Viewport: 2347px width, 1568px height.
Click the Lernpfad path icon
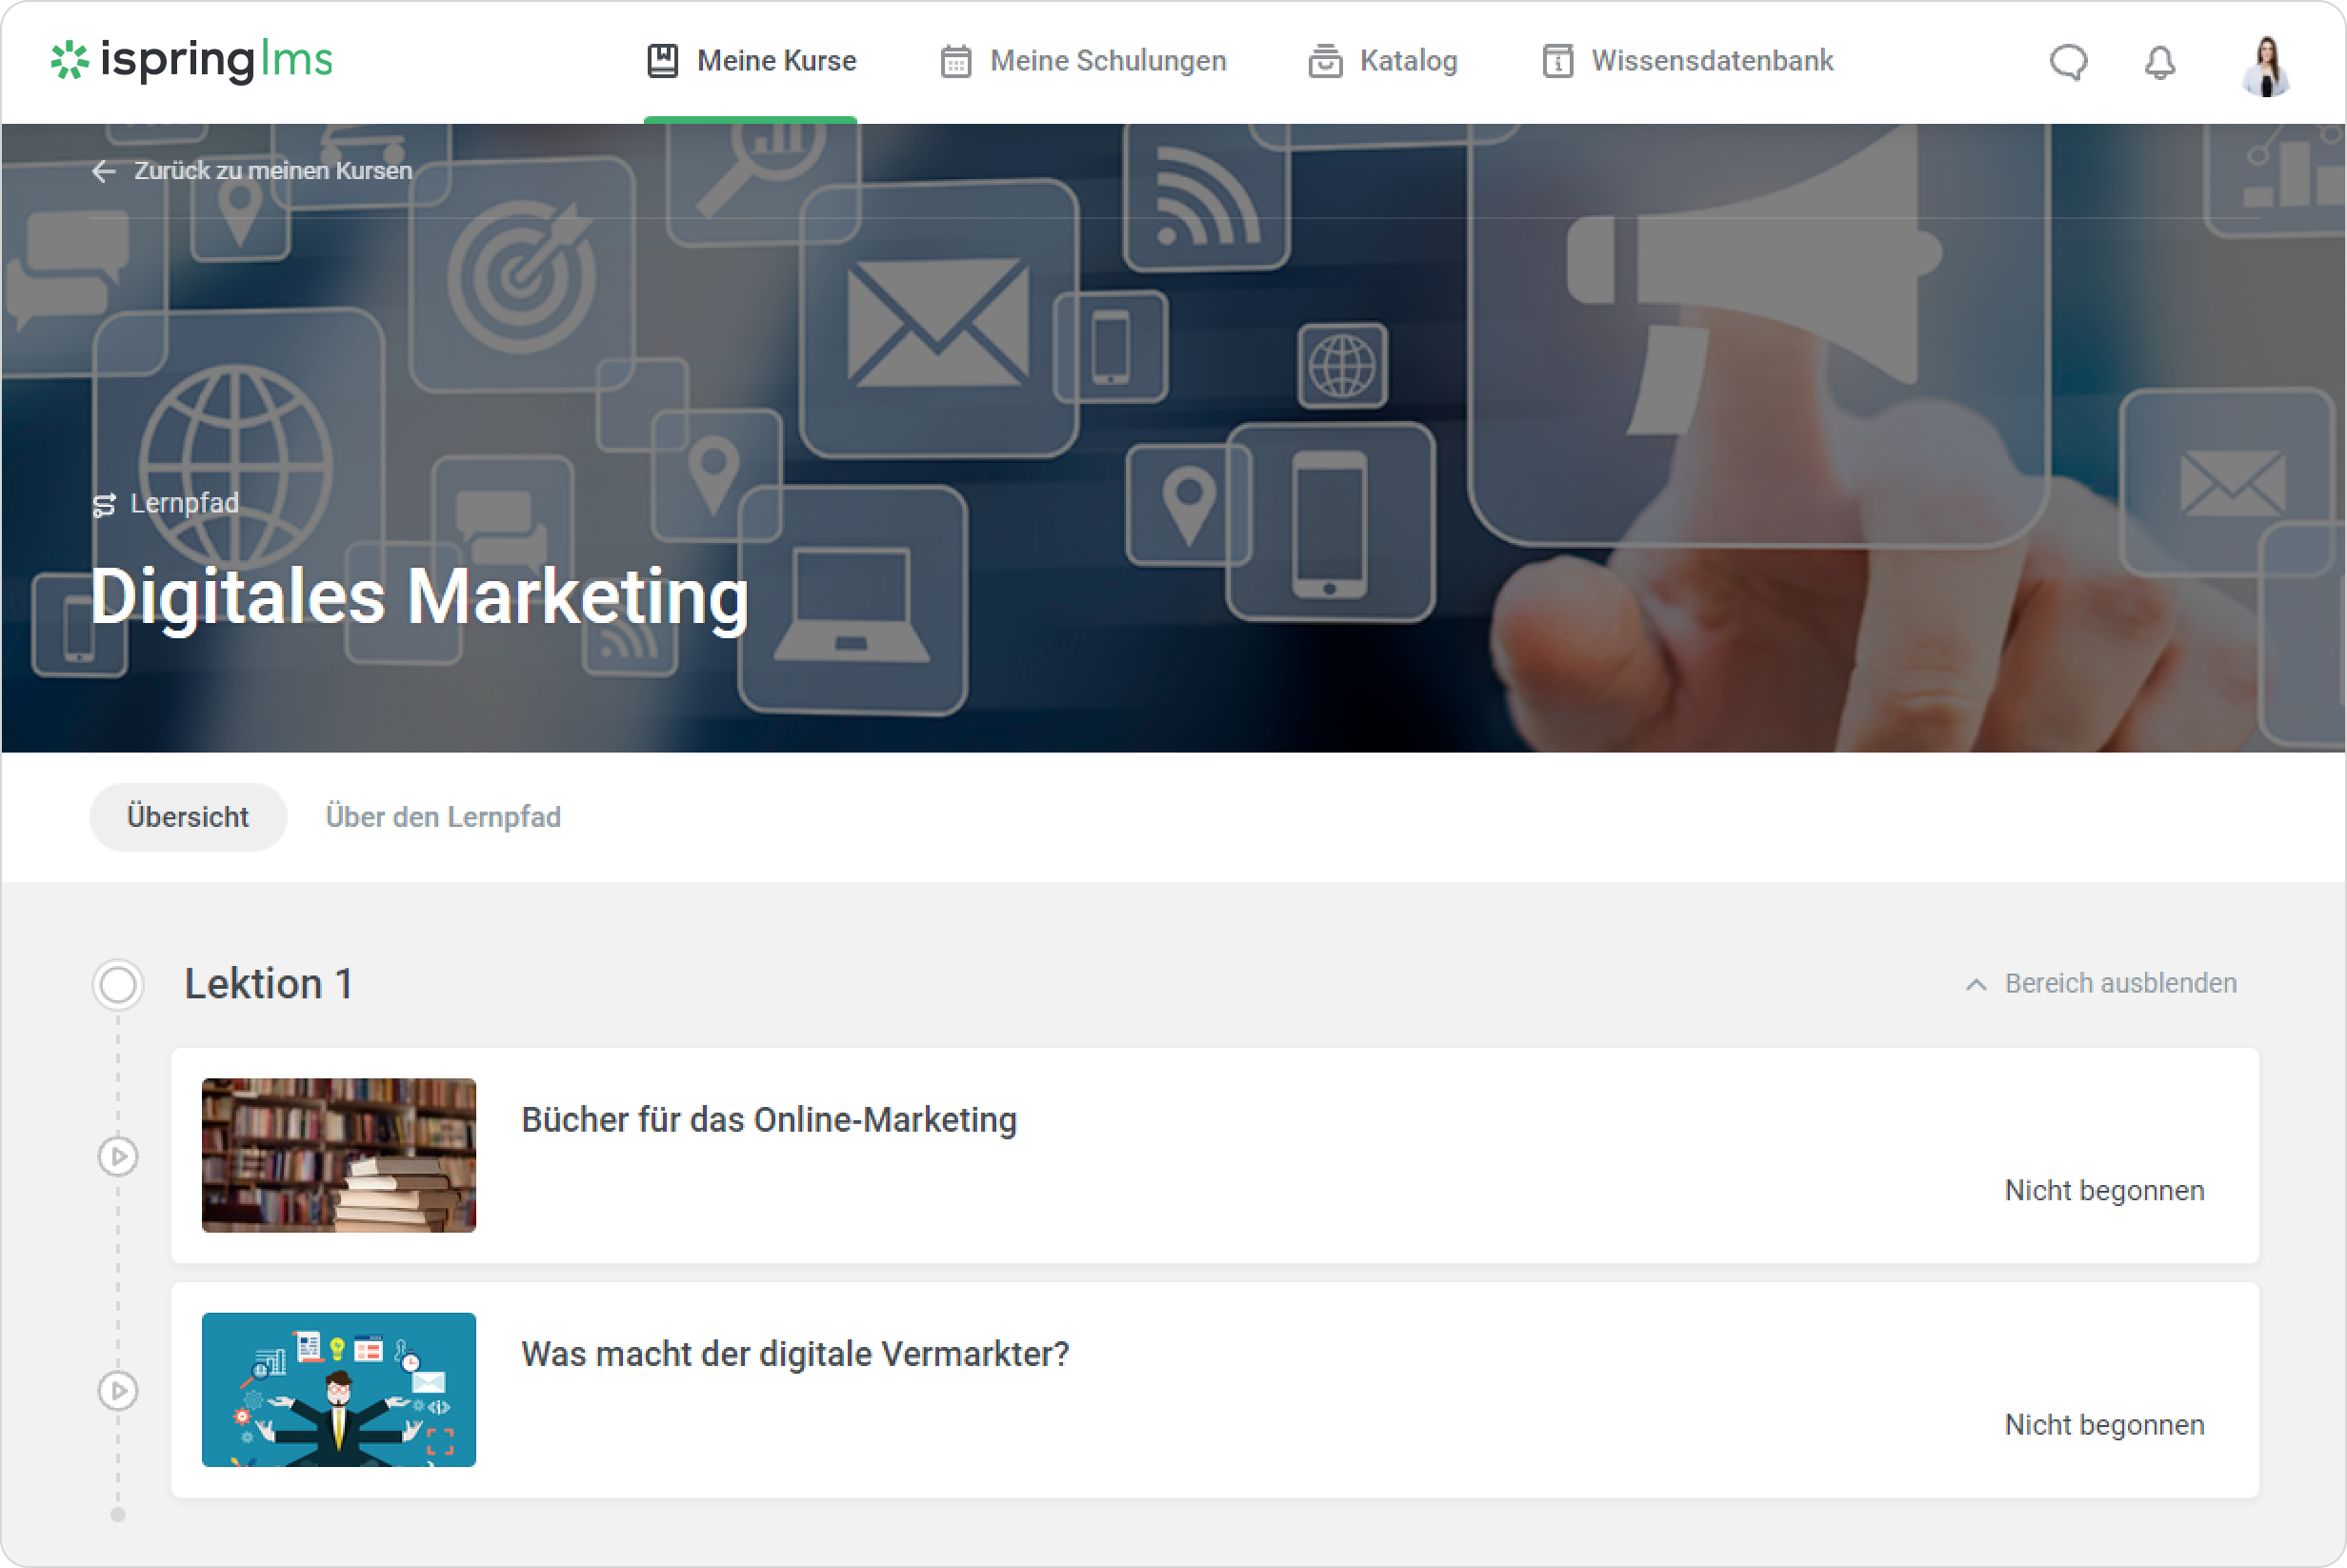pyautogui.click(x=104, y=505)
